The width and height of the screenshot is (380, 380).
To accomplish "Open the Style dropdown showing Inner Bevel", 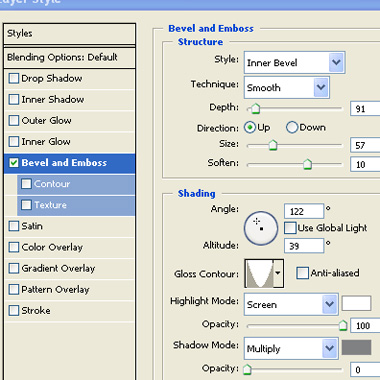I will [295, 62].
